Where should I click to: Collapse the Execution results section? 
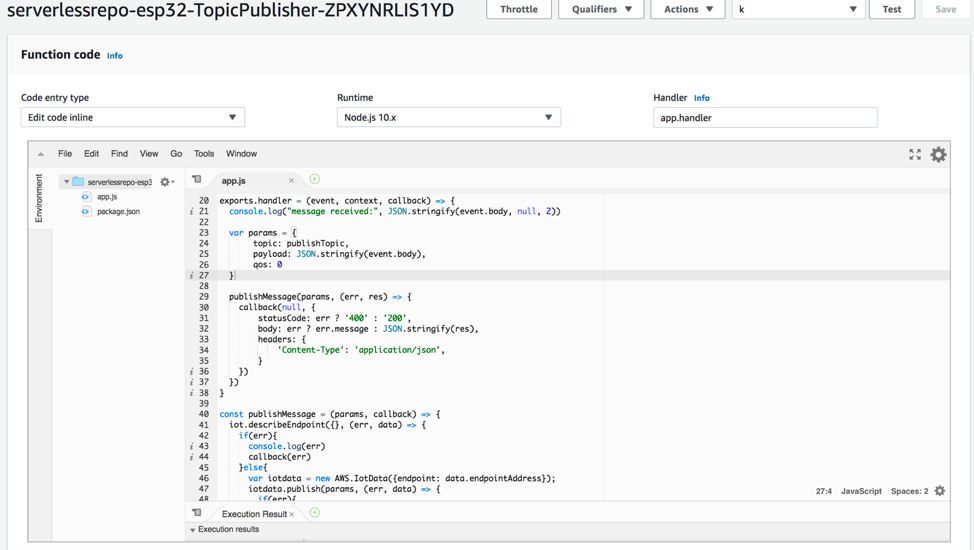193,530
